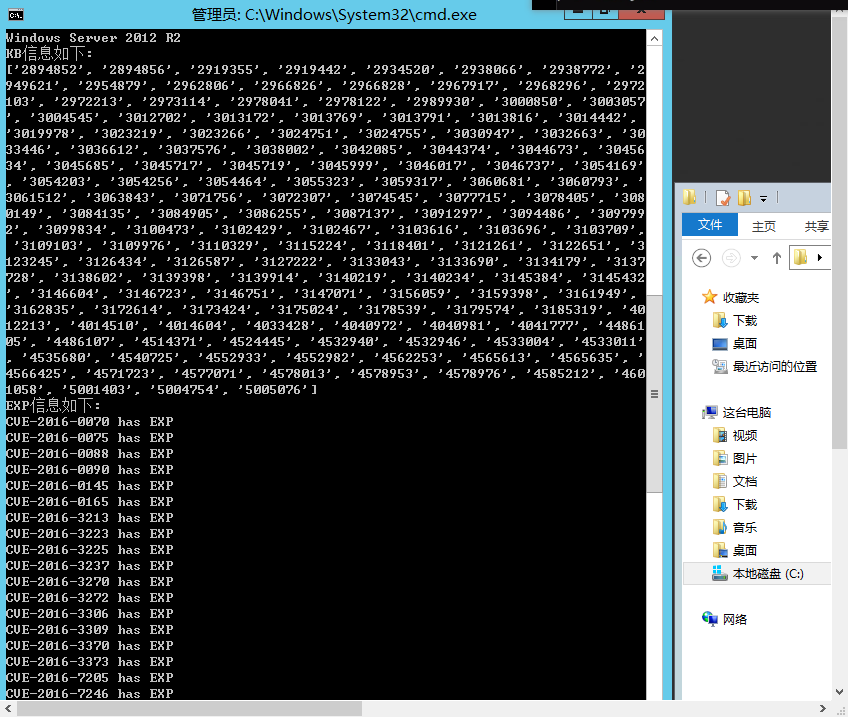Viewport: 848px width, 717px height.
Task: Click the 'EXP信息如下:' heading line
Action: (53, 406)
